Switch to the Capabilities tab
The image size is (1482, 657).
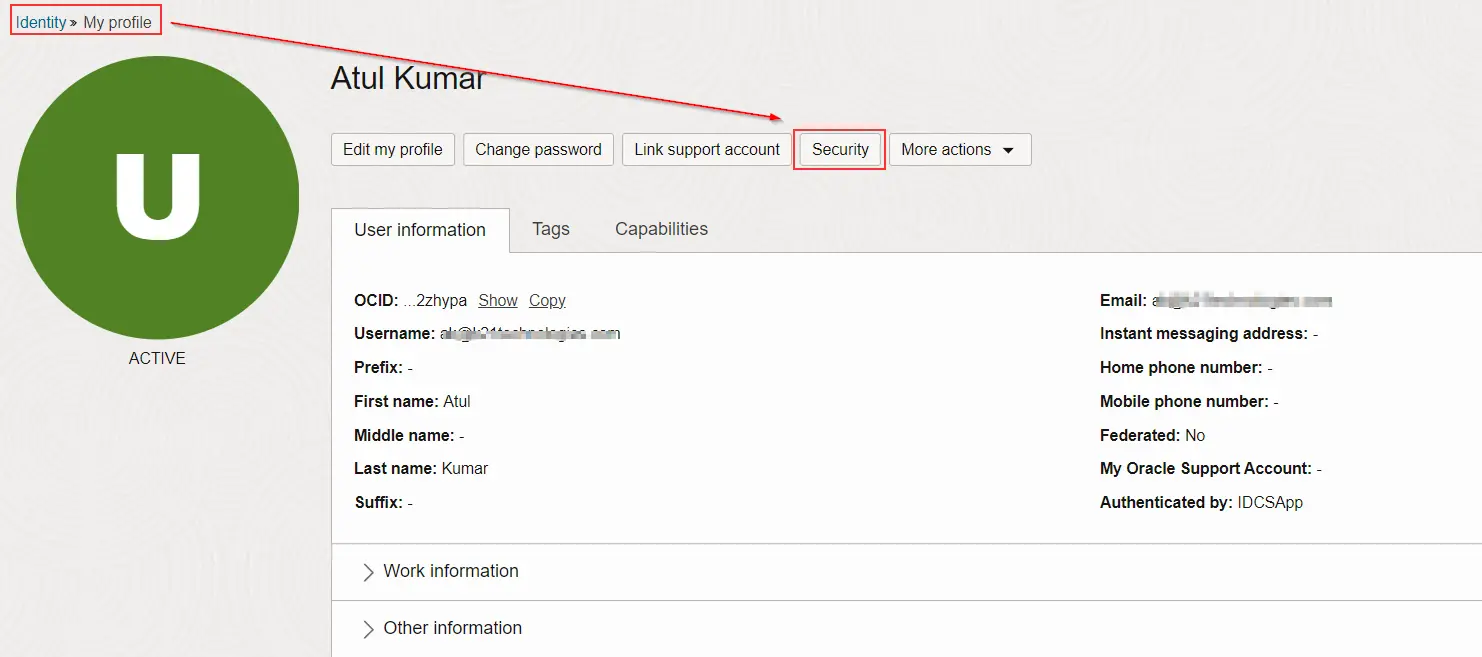point(661,229)
